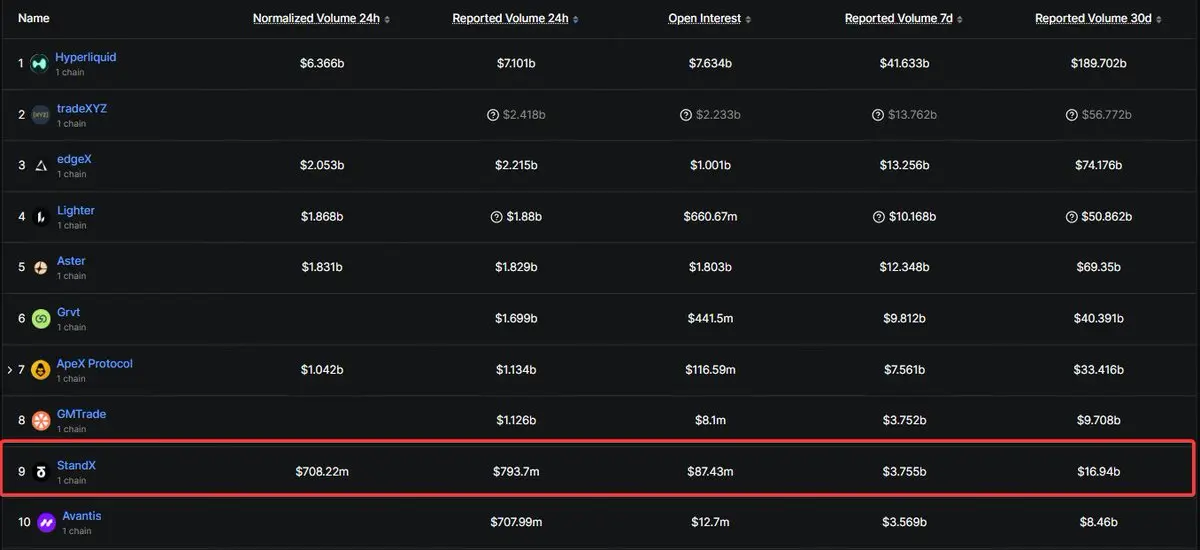Click the edgeX triangle logo icon
This screenshot has height=550, width=1200.
point(40,165)
